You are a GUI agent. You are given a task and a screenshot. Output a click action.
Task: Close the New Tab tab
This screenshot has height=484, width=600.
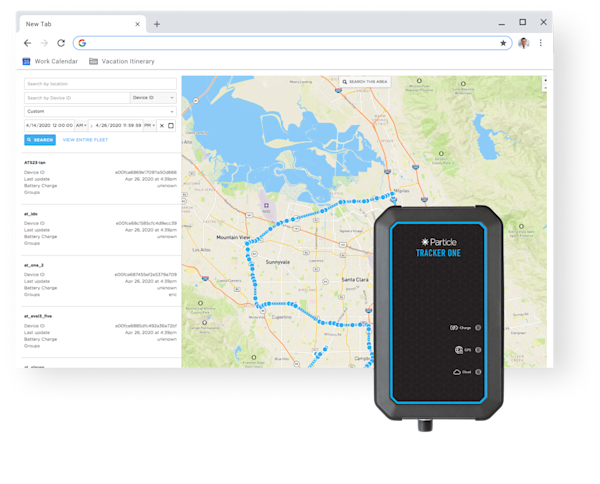tap(137, 24)
